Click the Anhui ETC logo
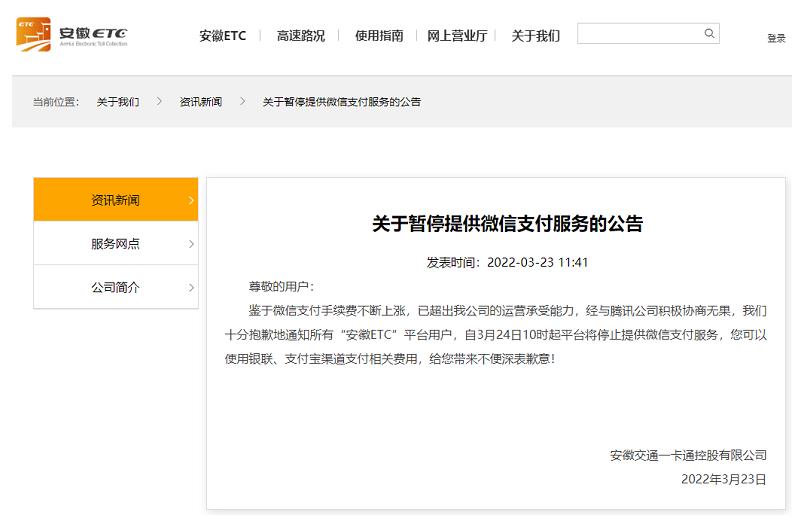The image size is (803, 528). point(72,34)
